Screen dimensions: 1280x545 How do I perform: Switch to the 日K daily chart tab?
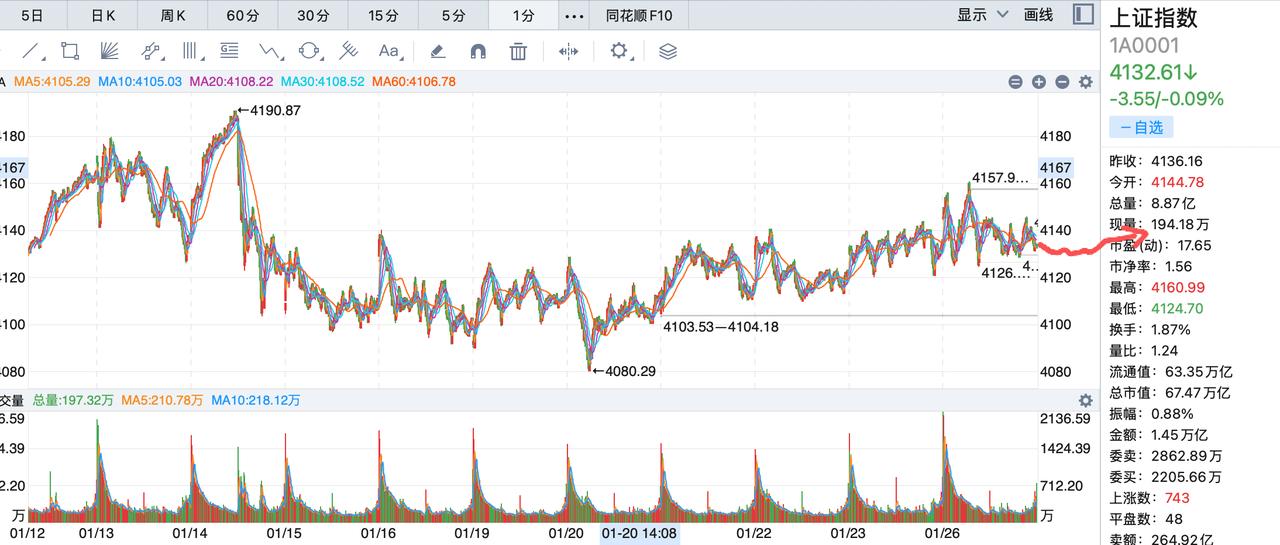coord(103,15)
